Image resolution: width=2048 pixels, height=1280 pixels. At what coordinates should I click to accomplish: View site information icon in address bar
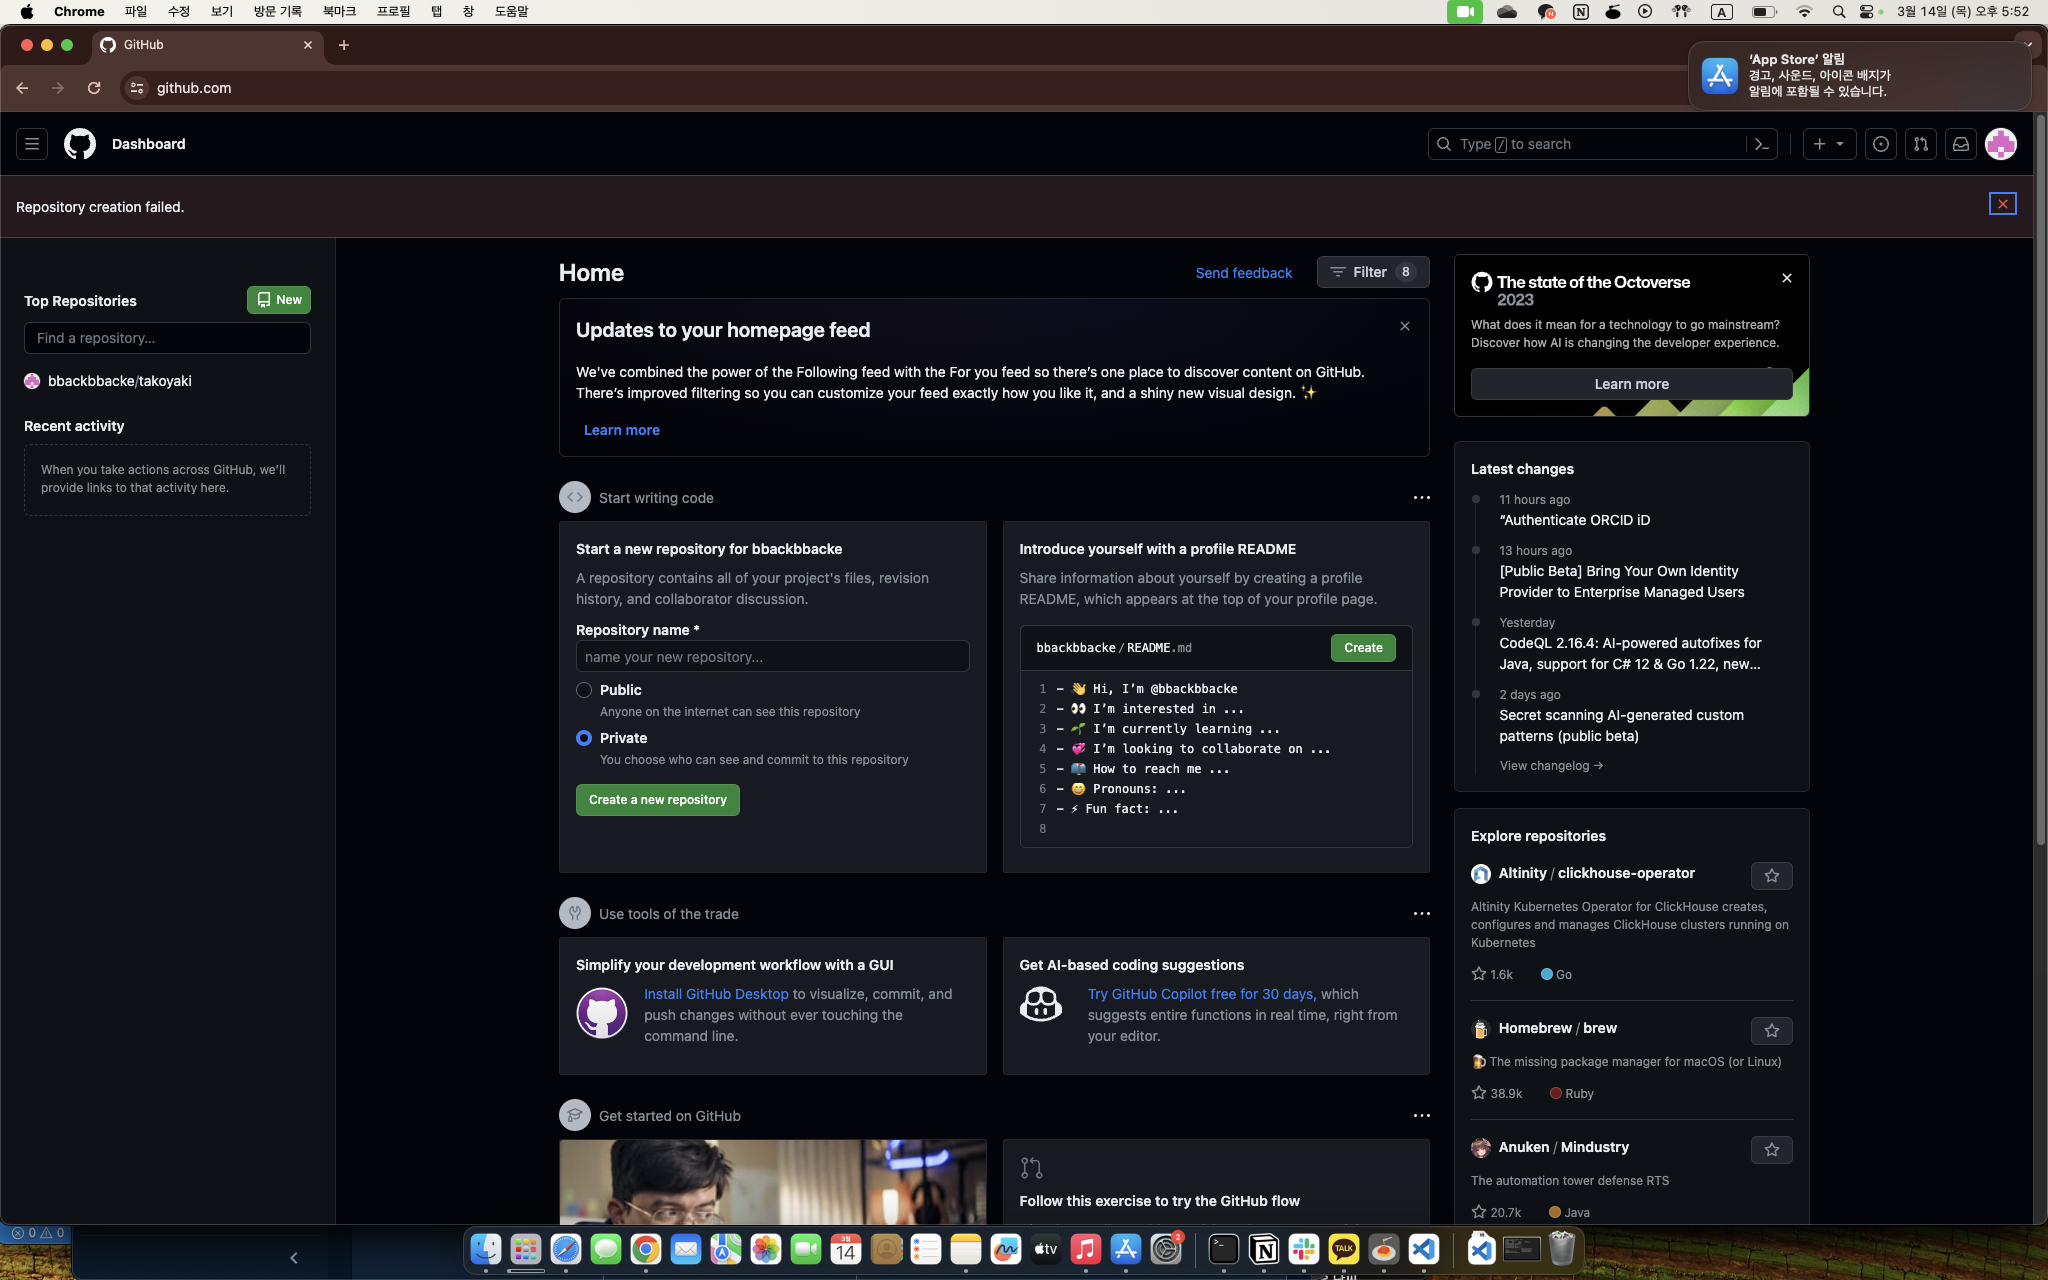137,88
